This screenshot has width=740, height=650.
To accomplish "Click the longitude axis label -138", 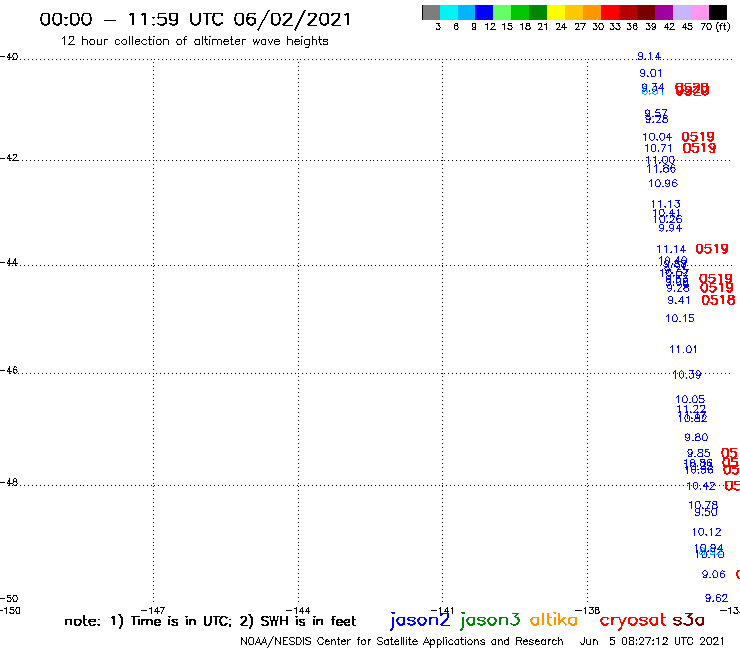I will 588,610.
